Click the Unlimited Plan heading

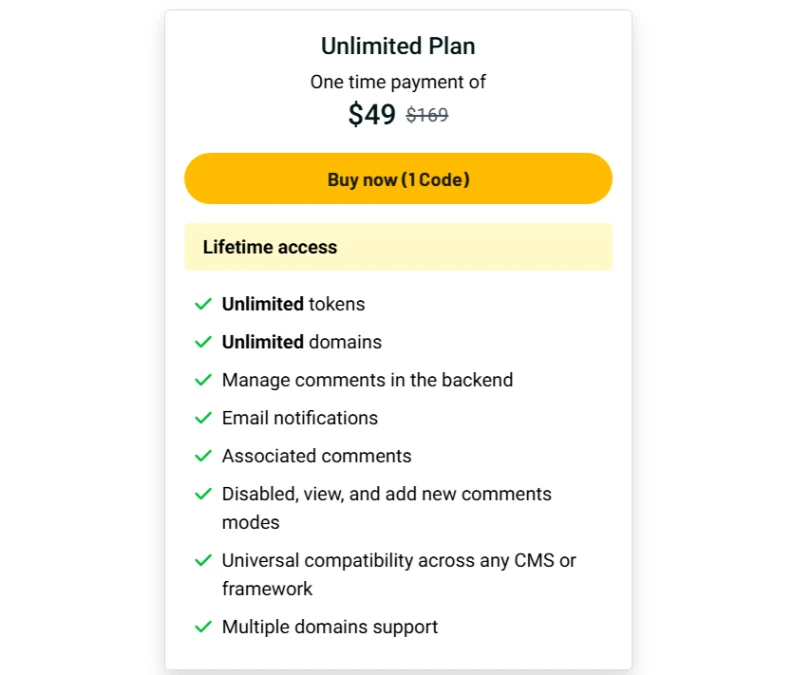(x=398, y=46)
